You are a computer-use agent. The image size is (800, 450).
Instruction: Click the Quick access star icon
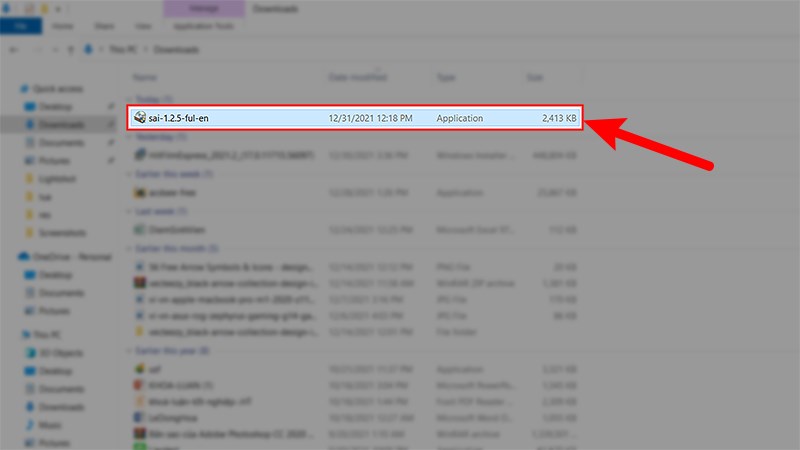click(24, 89)
